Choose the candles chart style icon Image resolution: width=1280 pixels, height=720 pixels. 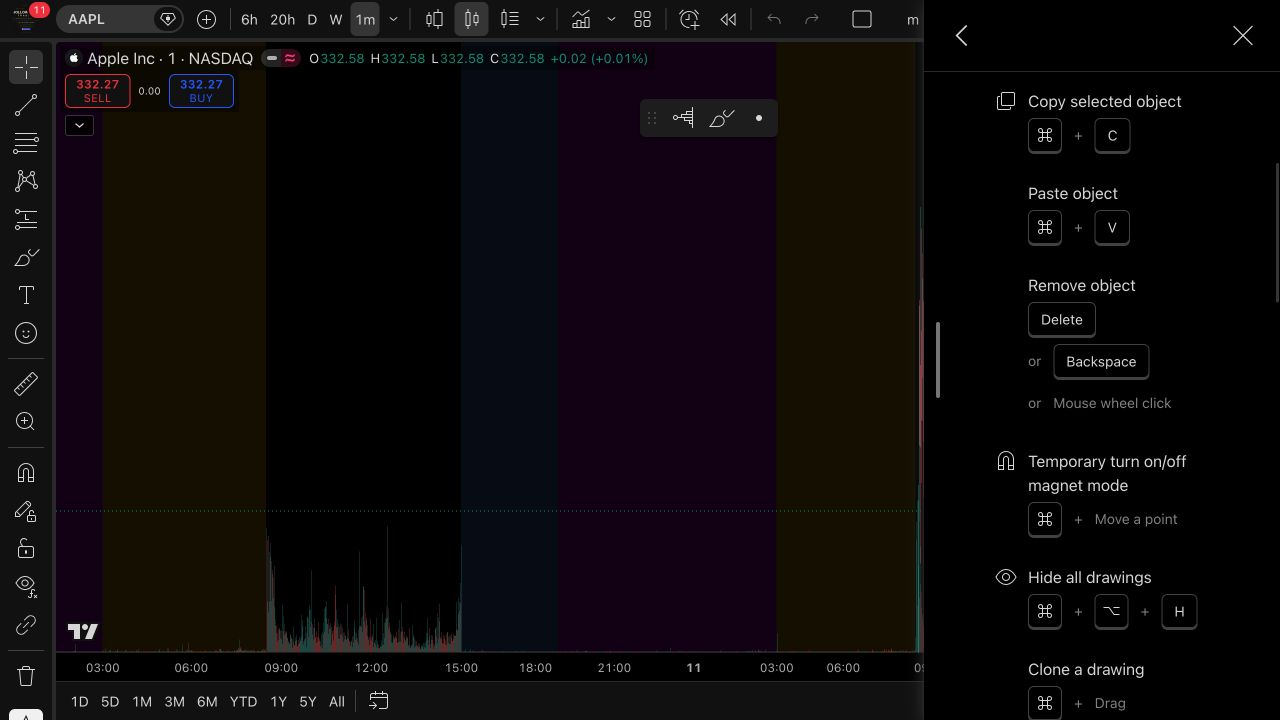pyautogui.click(x=472, y=19)
